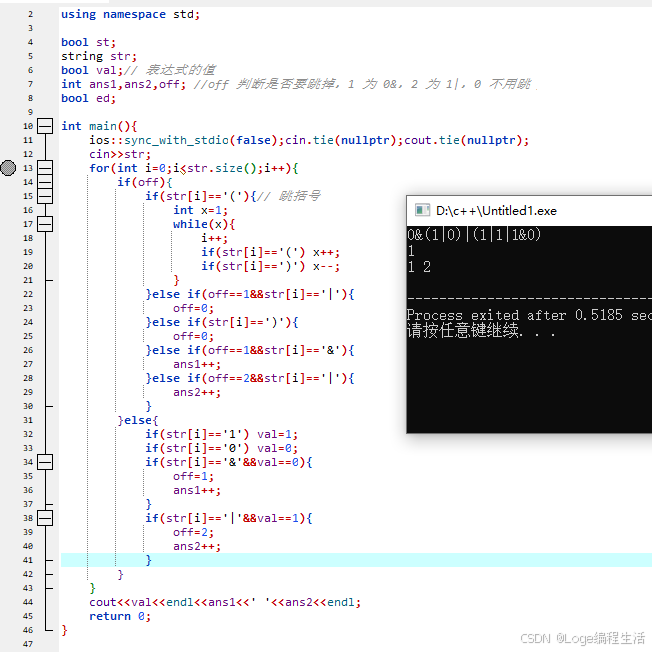Click the 'int ans1,ans2,off;' declaration
Viewport: 652px width, 652px height.
(x=123, y=84)
